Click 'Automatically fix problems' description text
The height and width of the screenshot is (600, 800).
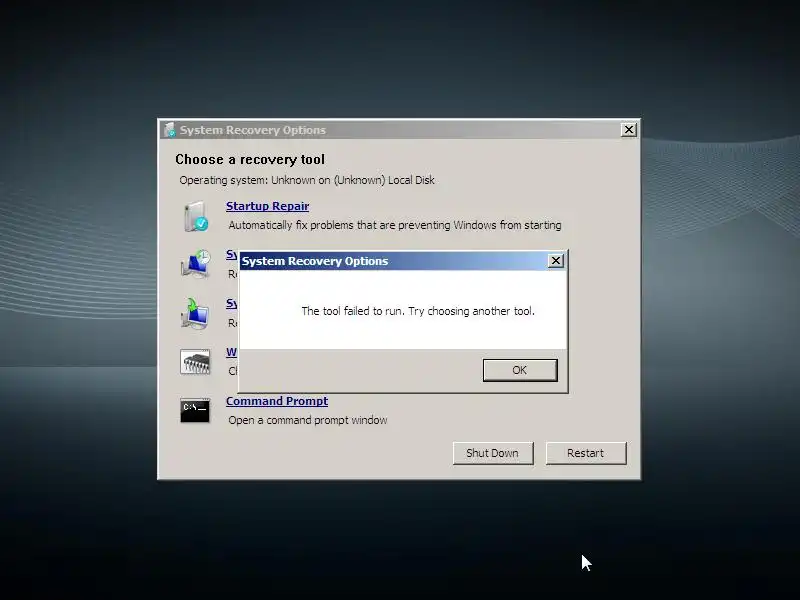[x=395, y=225]
